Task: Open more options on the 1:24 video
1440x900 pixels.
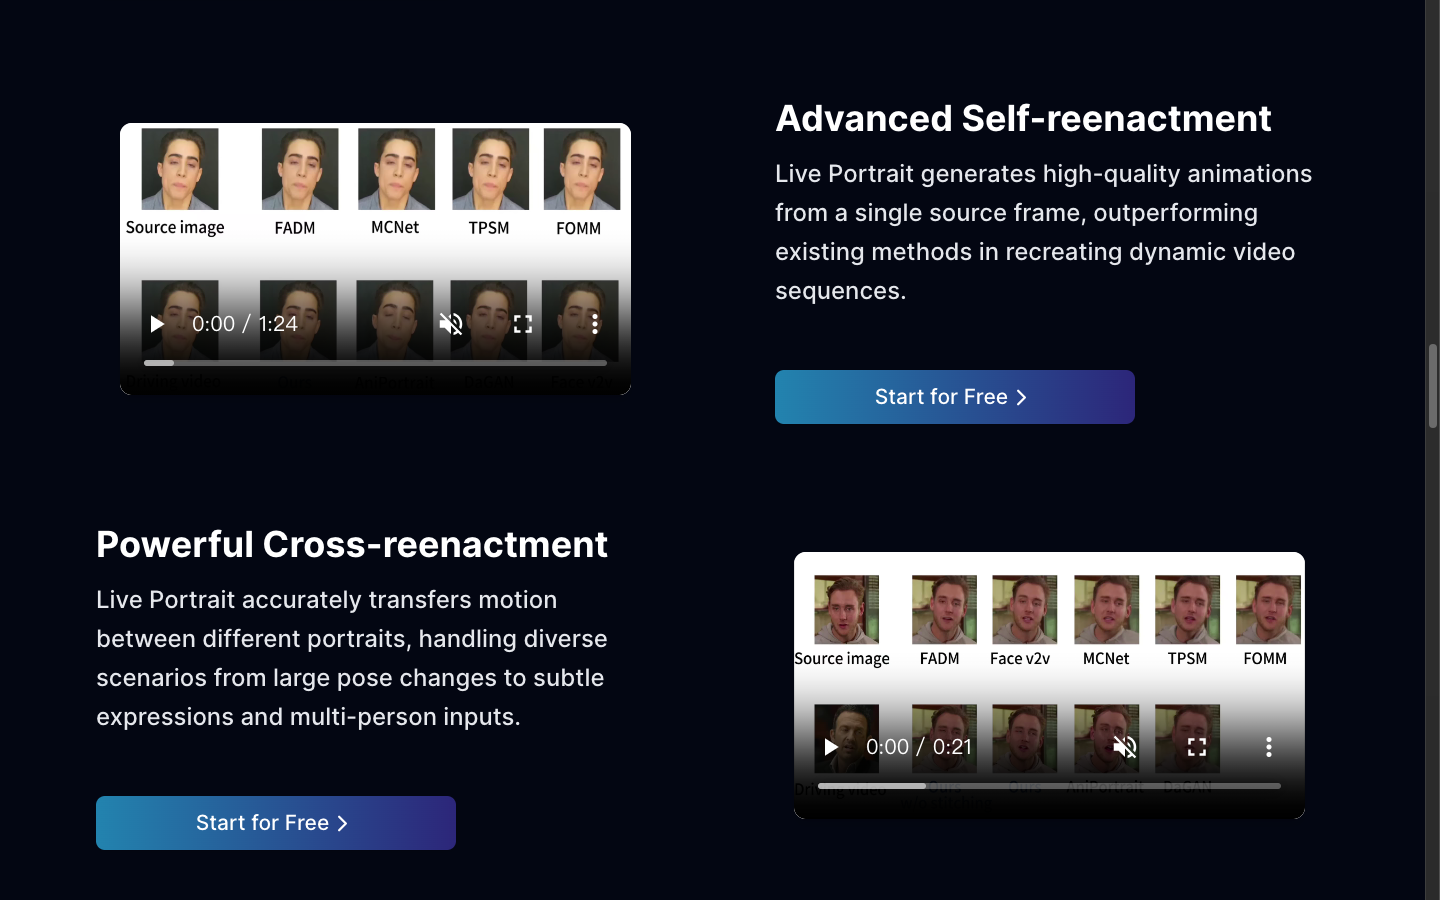Action: coord(595,324)
